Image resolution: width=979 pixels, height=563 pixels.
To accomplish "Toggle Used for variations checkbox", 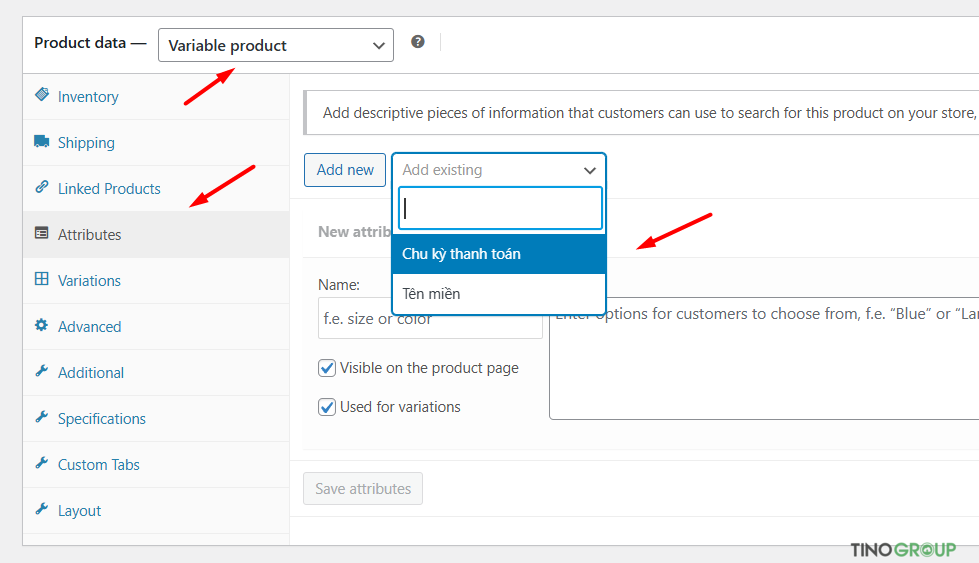I will (327, 407).
